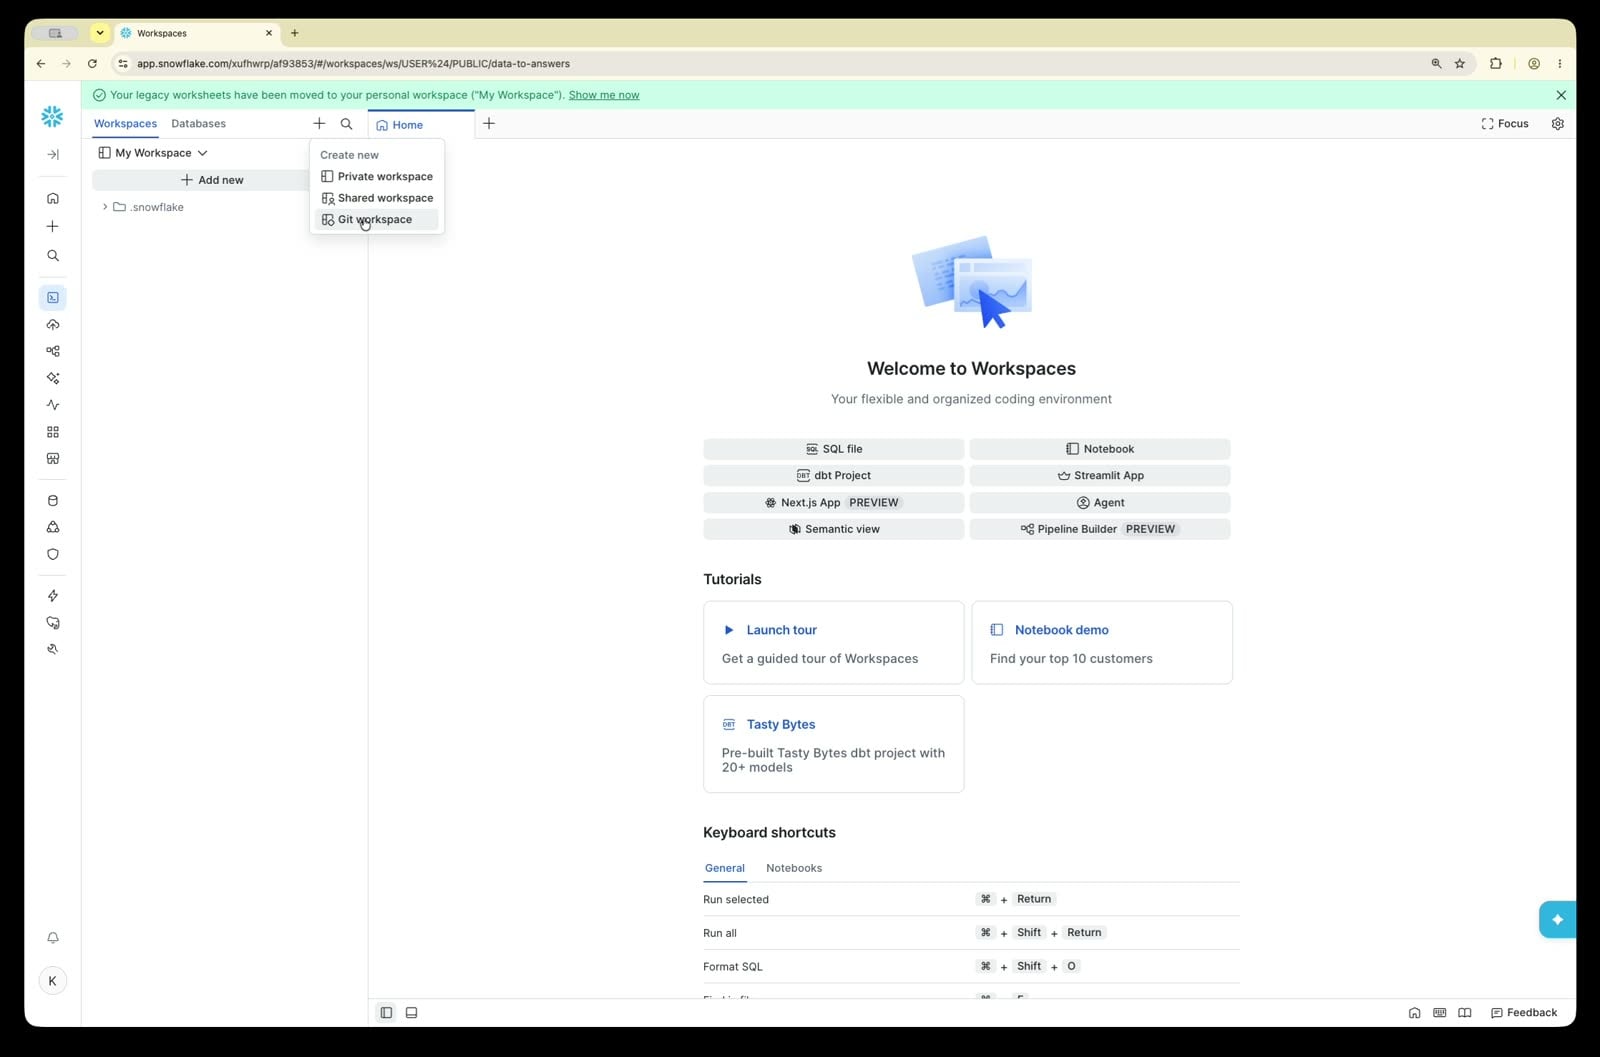Select the Home editor tab
This screenshot has height=1057, width=1600.
point(421,125)
